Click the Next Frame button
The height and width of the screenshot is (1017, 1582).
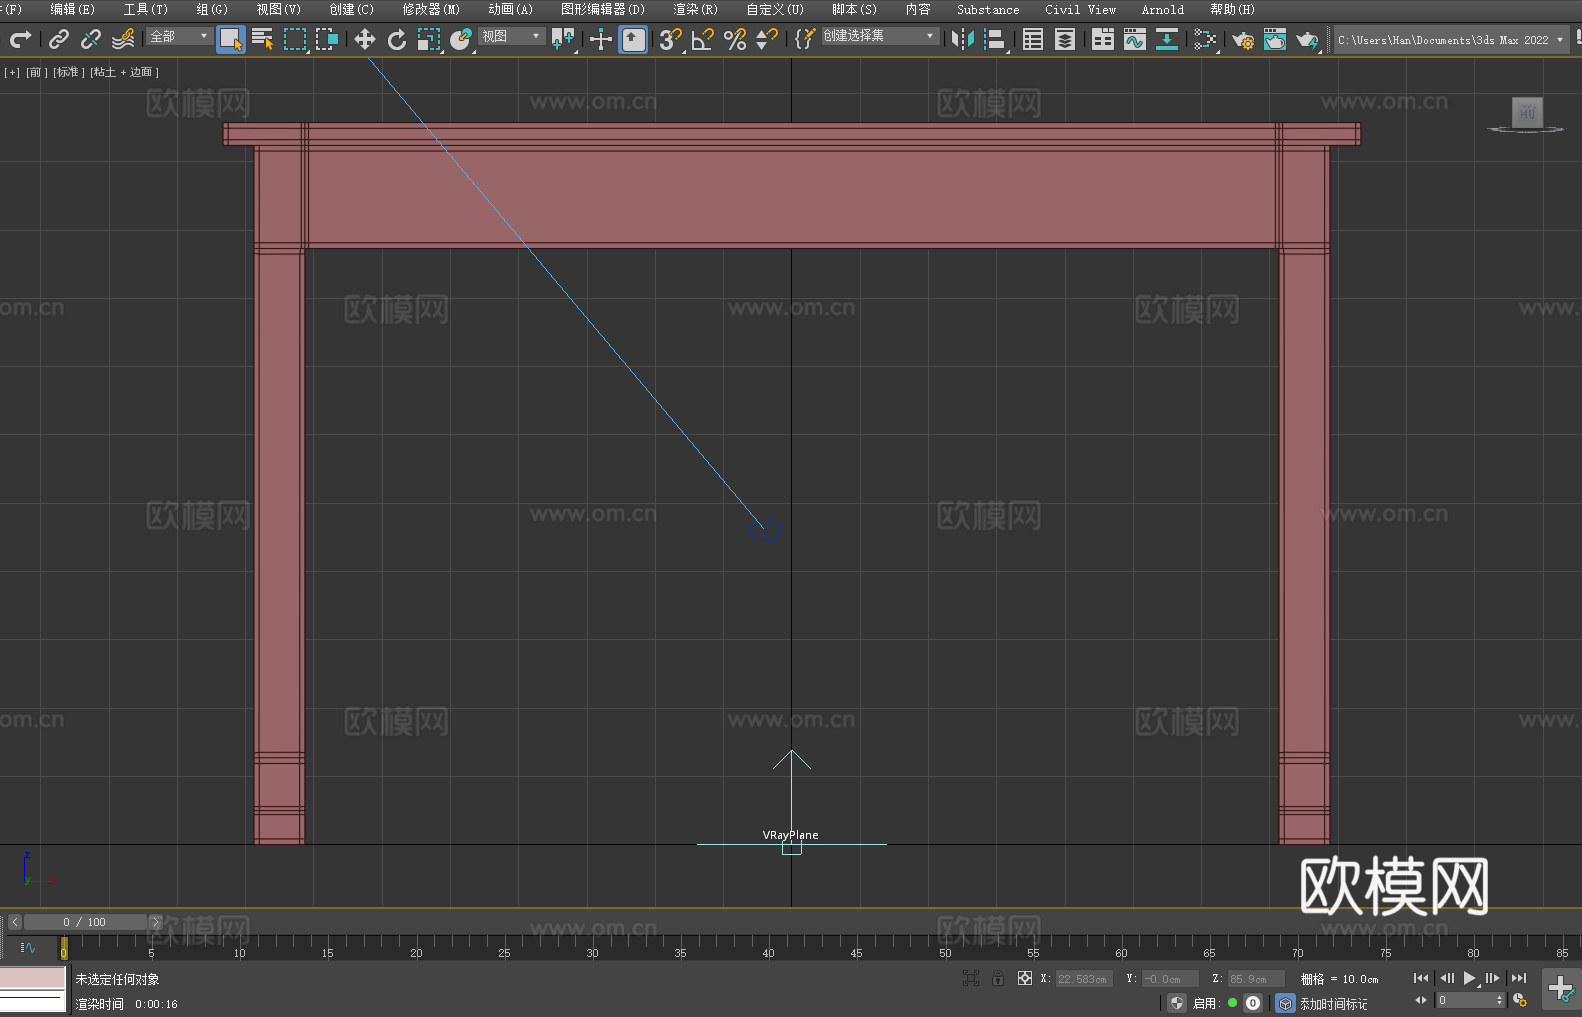pyautogui.click(x=1493, y=978)
